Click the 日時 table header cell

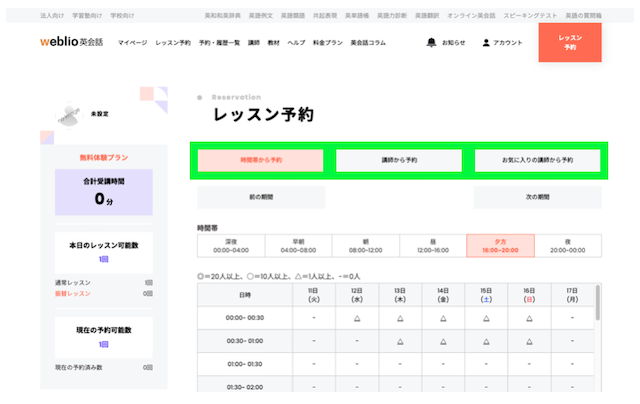[245, 295]
